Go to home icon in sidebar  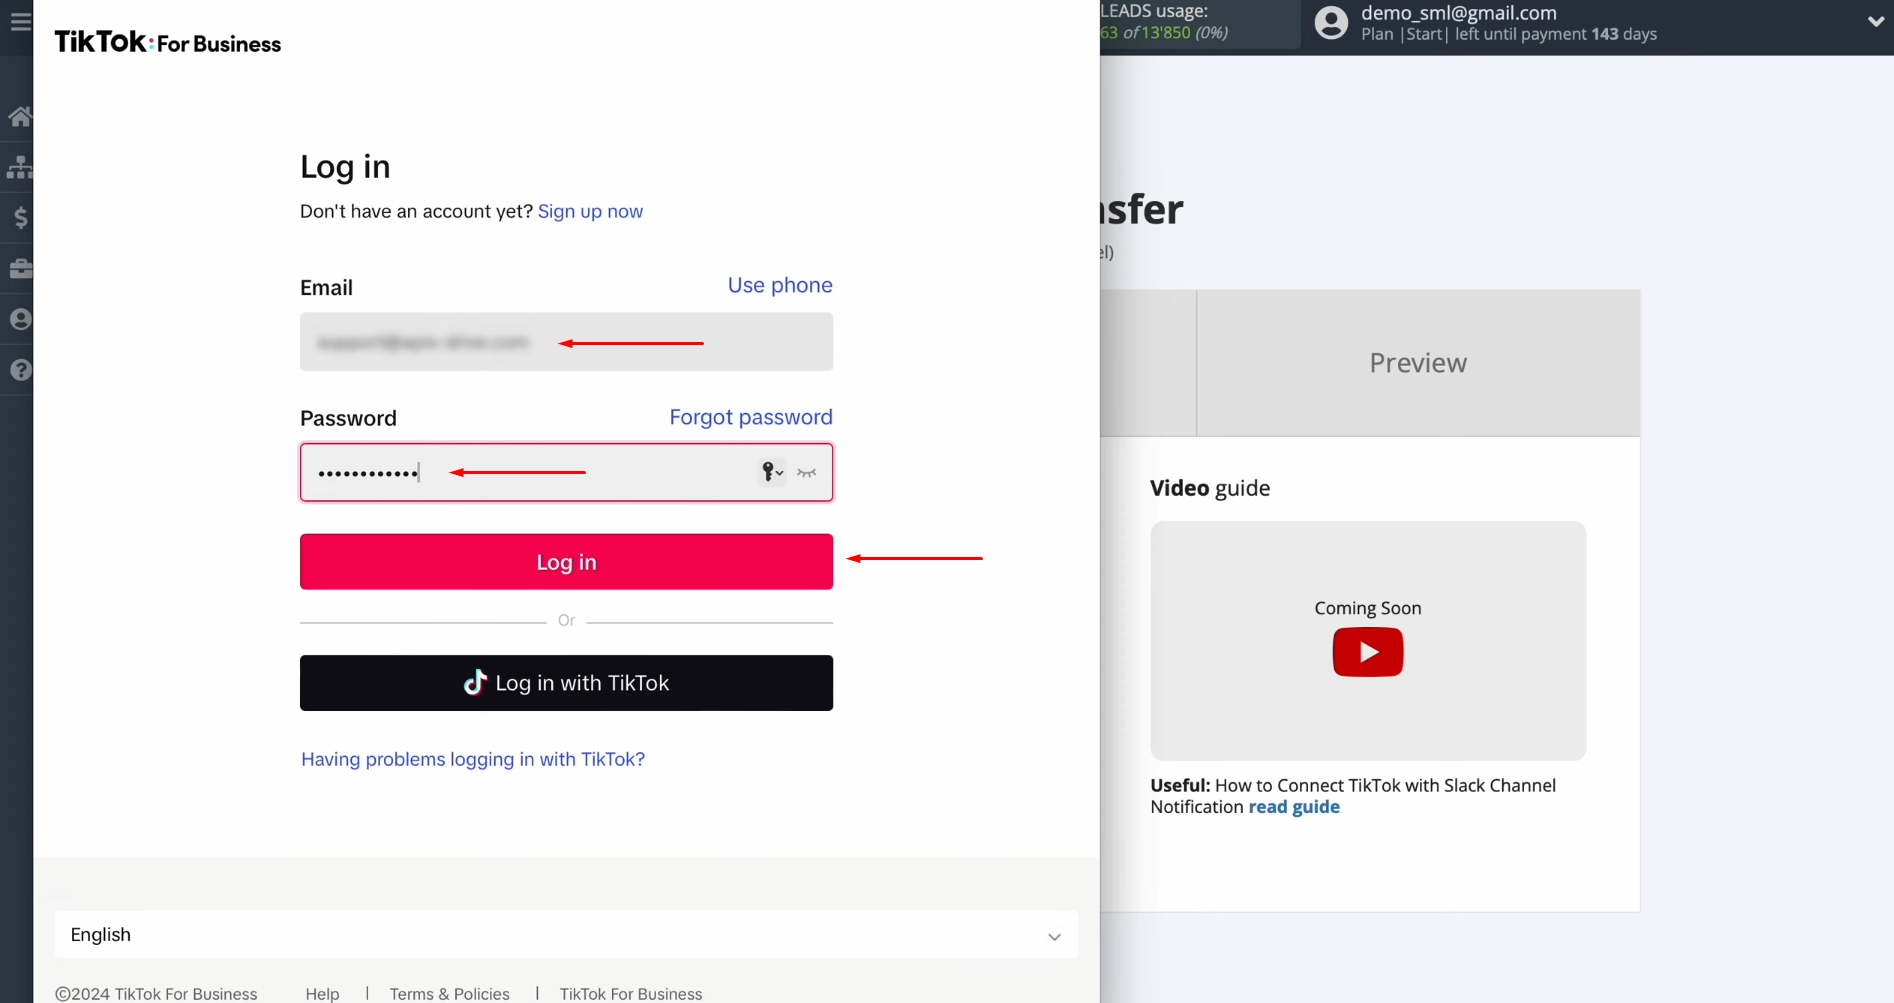(20, 117)
